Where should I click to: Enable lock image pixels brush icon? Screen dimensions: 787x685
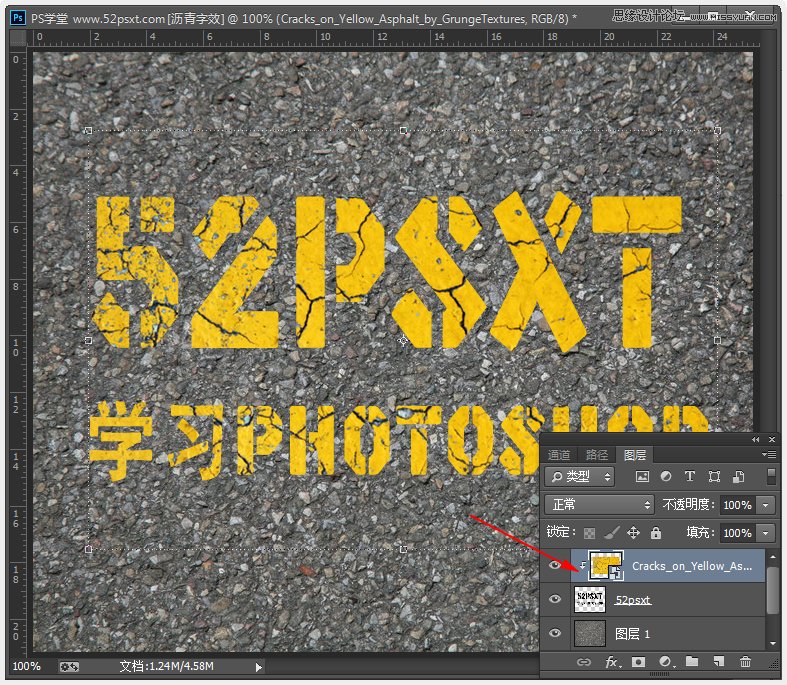tap(611, 532)
